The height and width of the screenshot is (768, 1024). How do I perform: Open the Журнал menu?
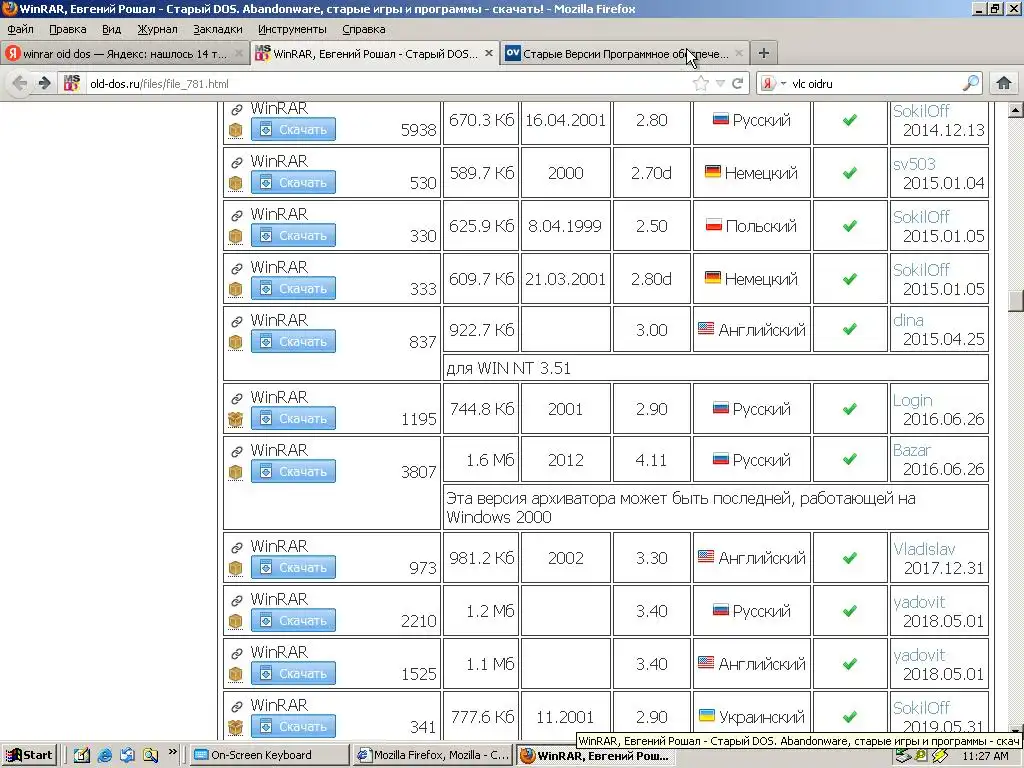[x=157, y=29]
